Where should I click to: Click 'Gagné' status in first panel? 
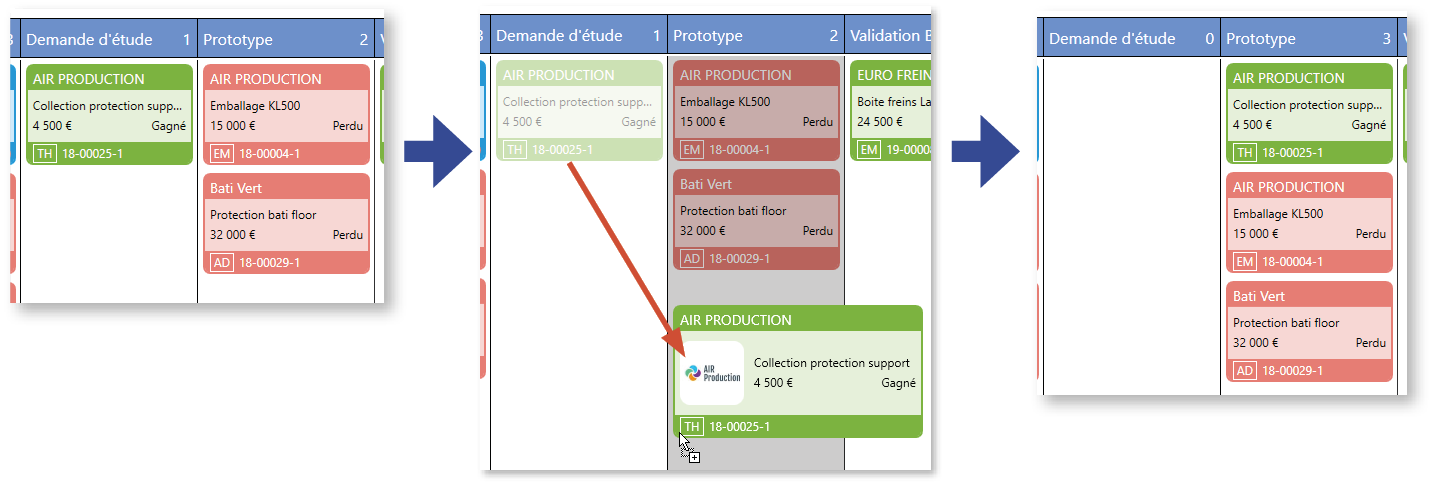coord(169,126)
